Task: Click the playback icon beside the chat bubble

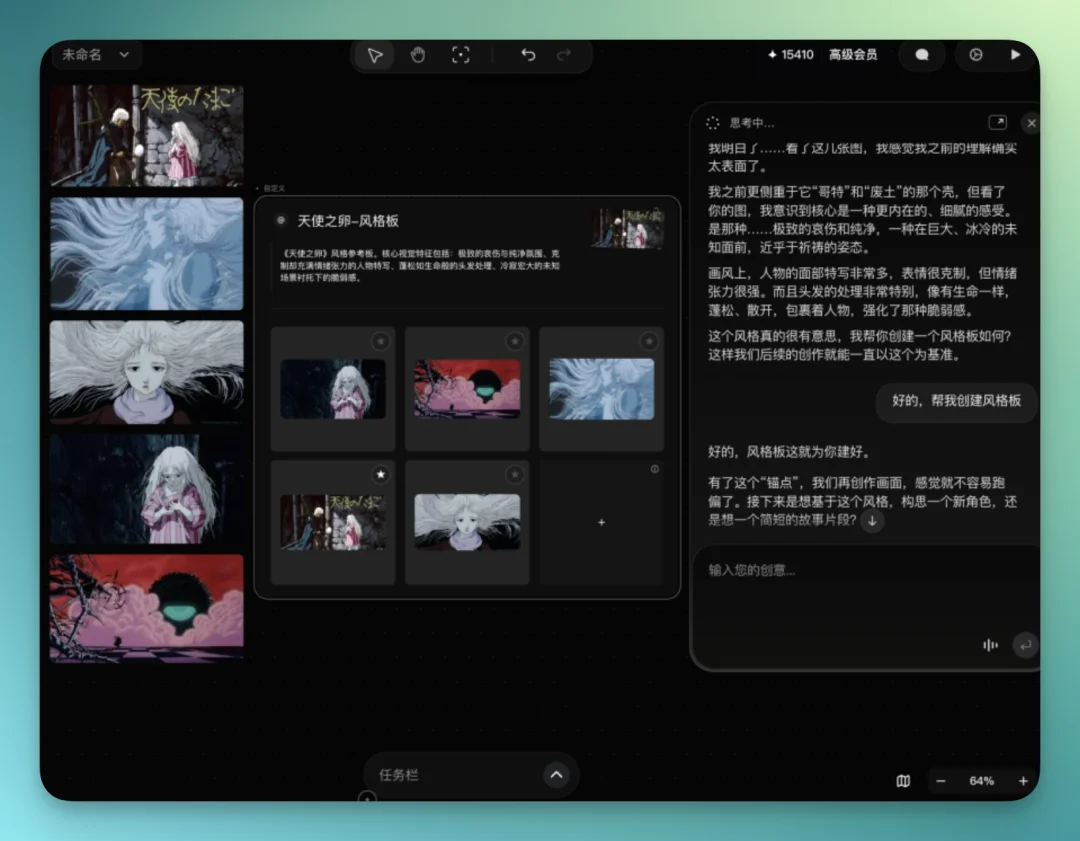Action: point(975,55)
